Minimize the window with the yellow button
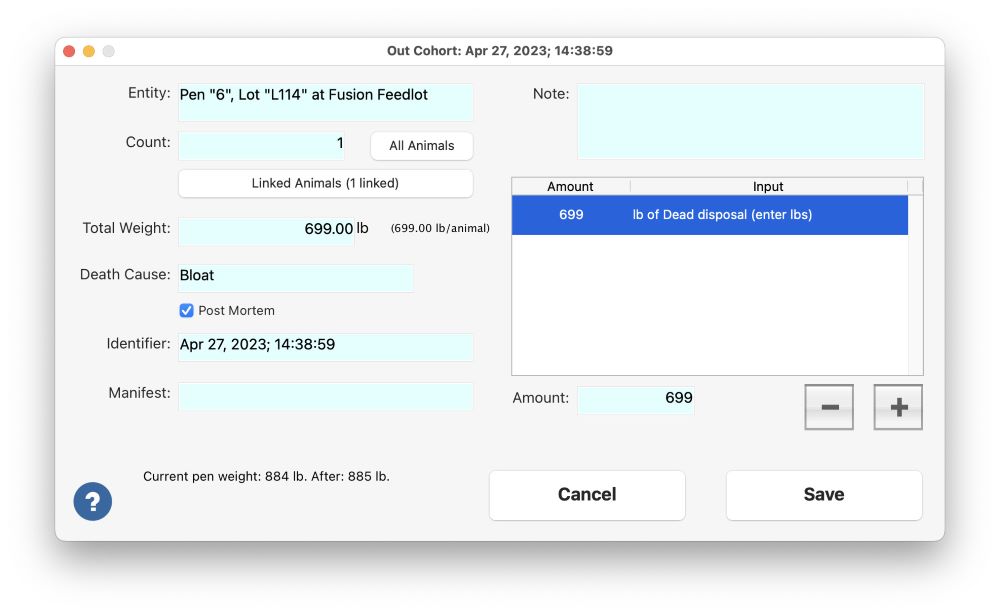 click(x=89, y=51)
